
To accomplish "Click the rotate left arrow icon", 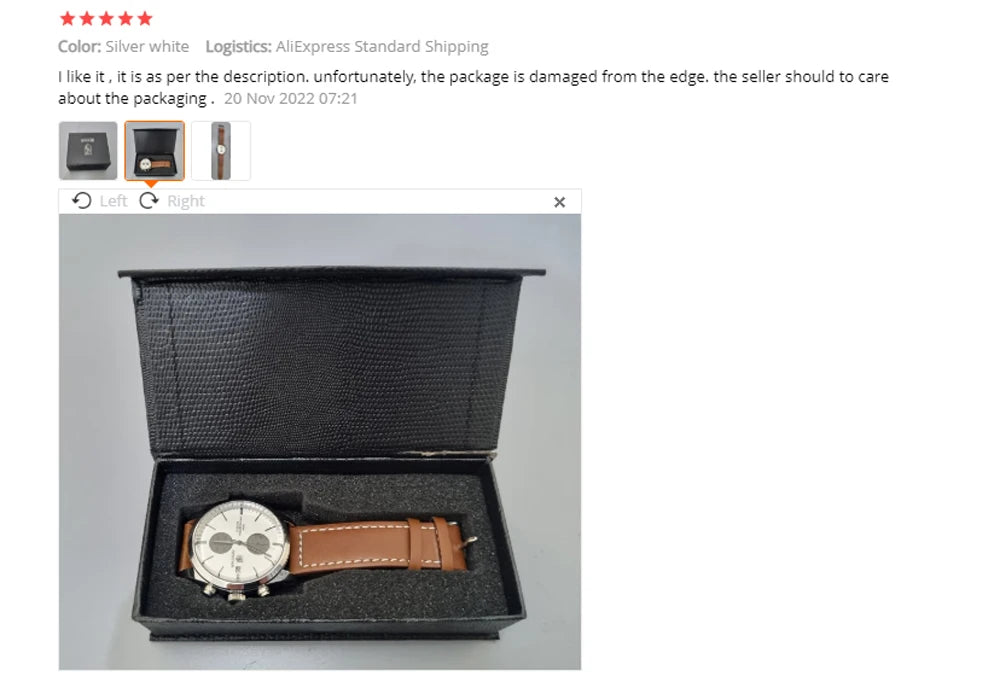I will [82, 201].
